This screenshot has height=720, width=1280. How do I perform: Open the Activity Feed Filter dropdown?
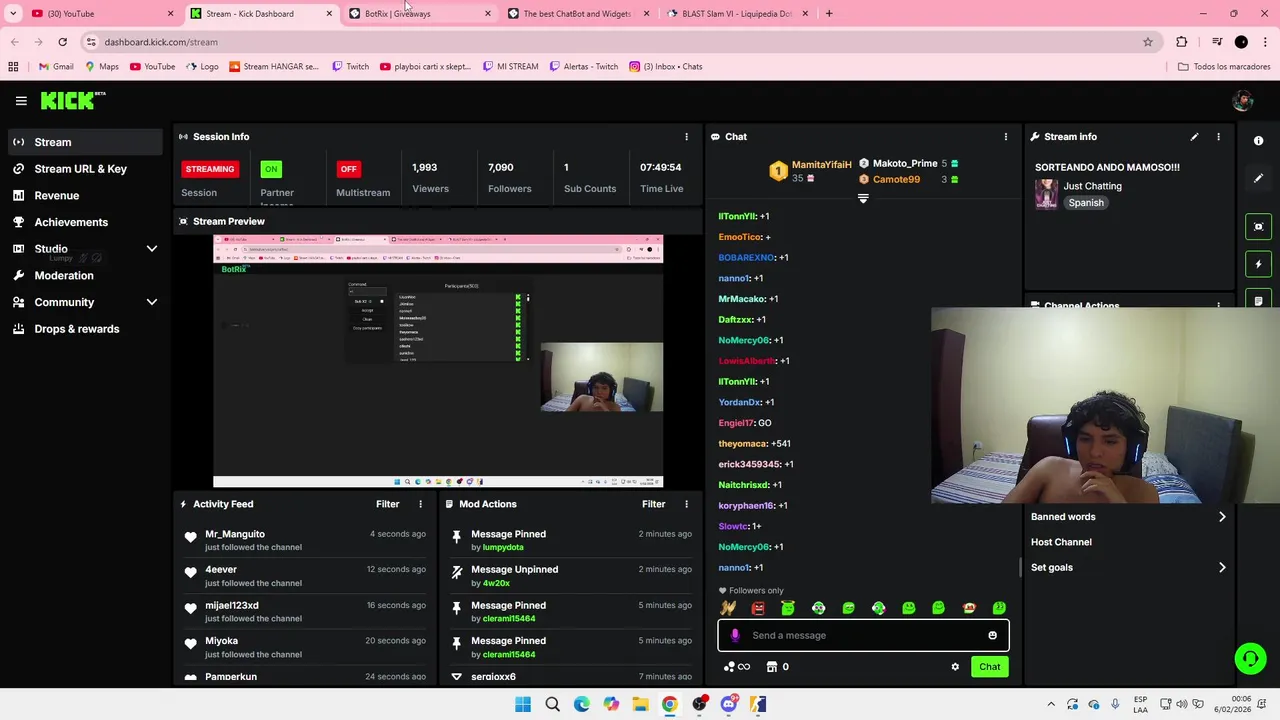[387, 504]
